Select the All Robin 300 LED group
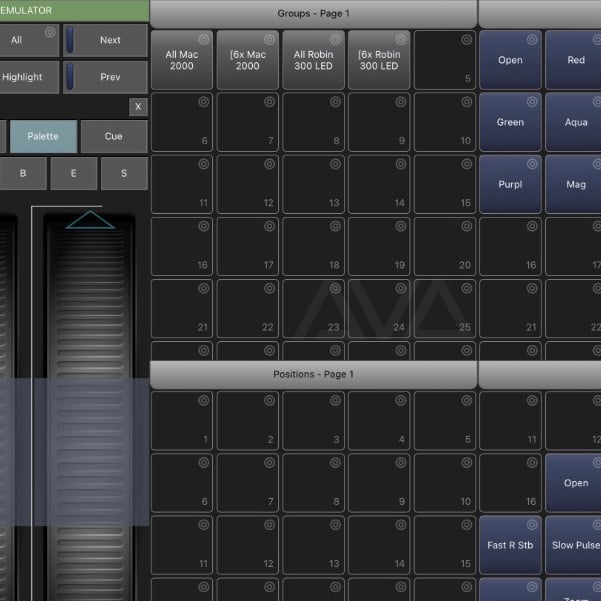601x601 pixels. (314, 60)
